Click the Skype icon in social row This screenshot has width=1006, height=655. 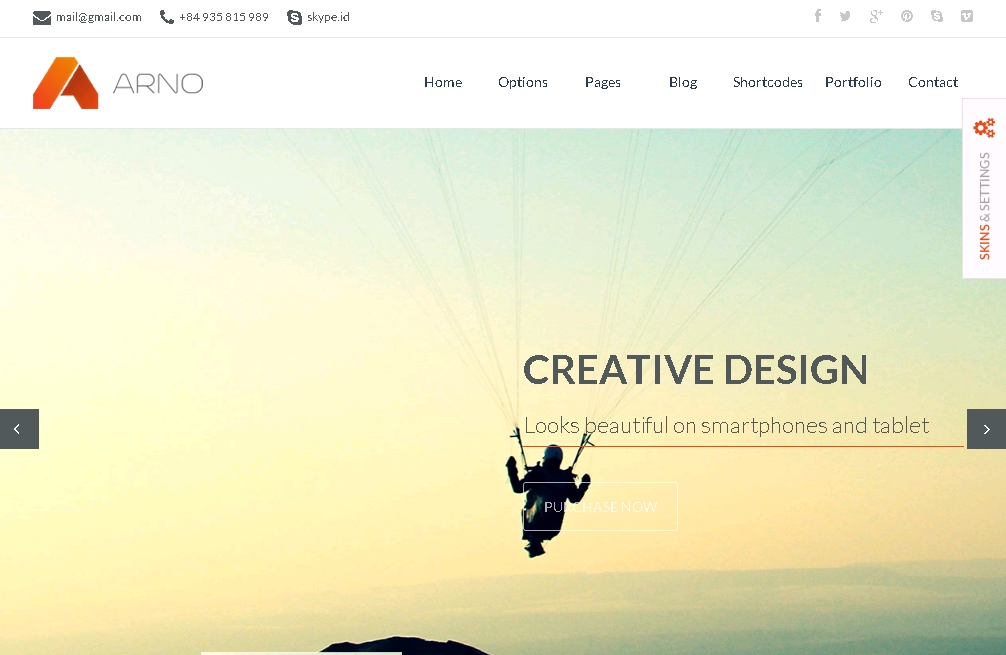point(937,16)
